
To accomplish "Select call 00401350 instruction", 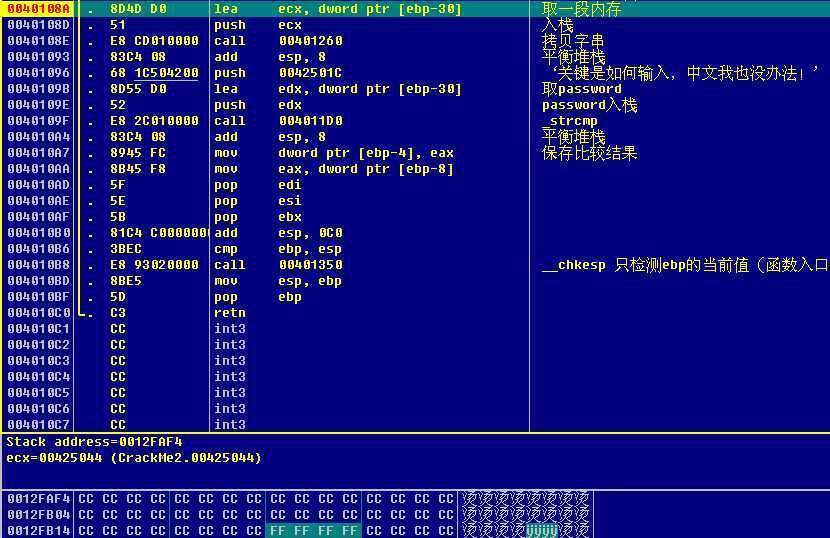I will 278,265.
